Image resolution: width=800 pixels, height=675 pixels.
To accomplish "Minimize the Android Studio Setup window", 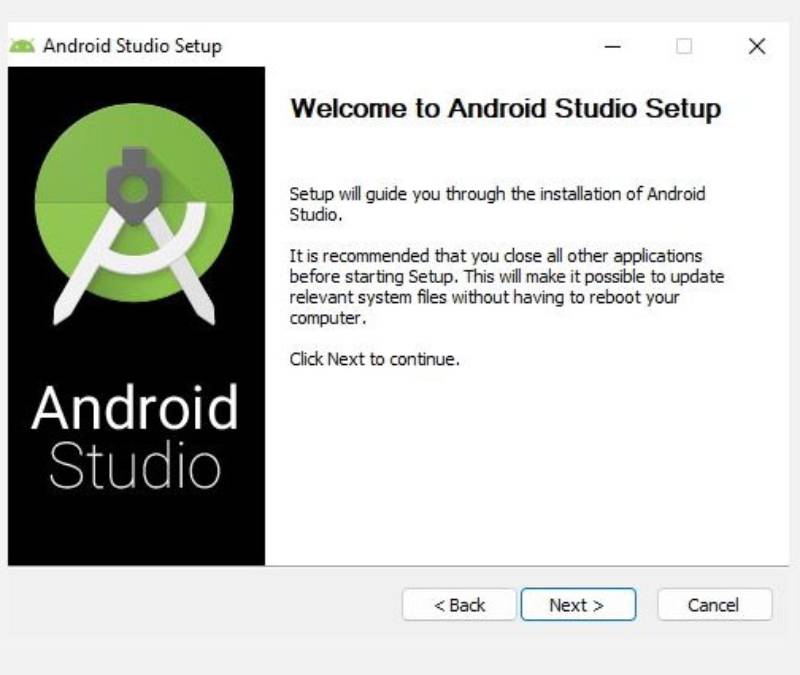I will pos(612,46).
